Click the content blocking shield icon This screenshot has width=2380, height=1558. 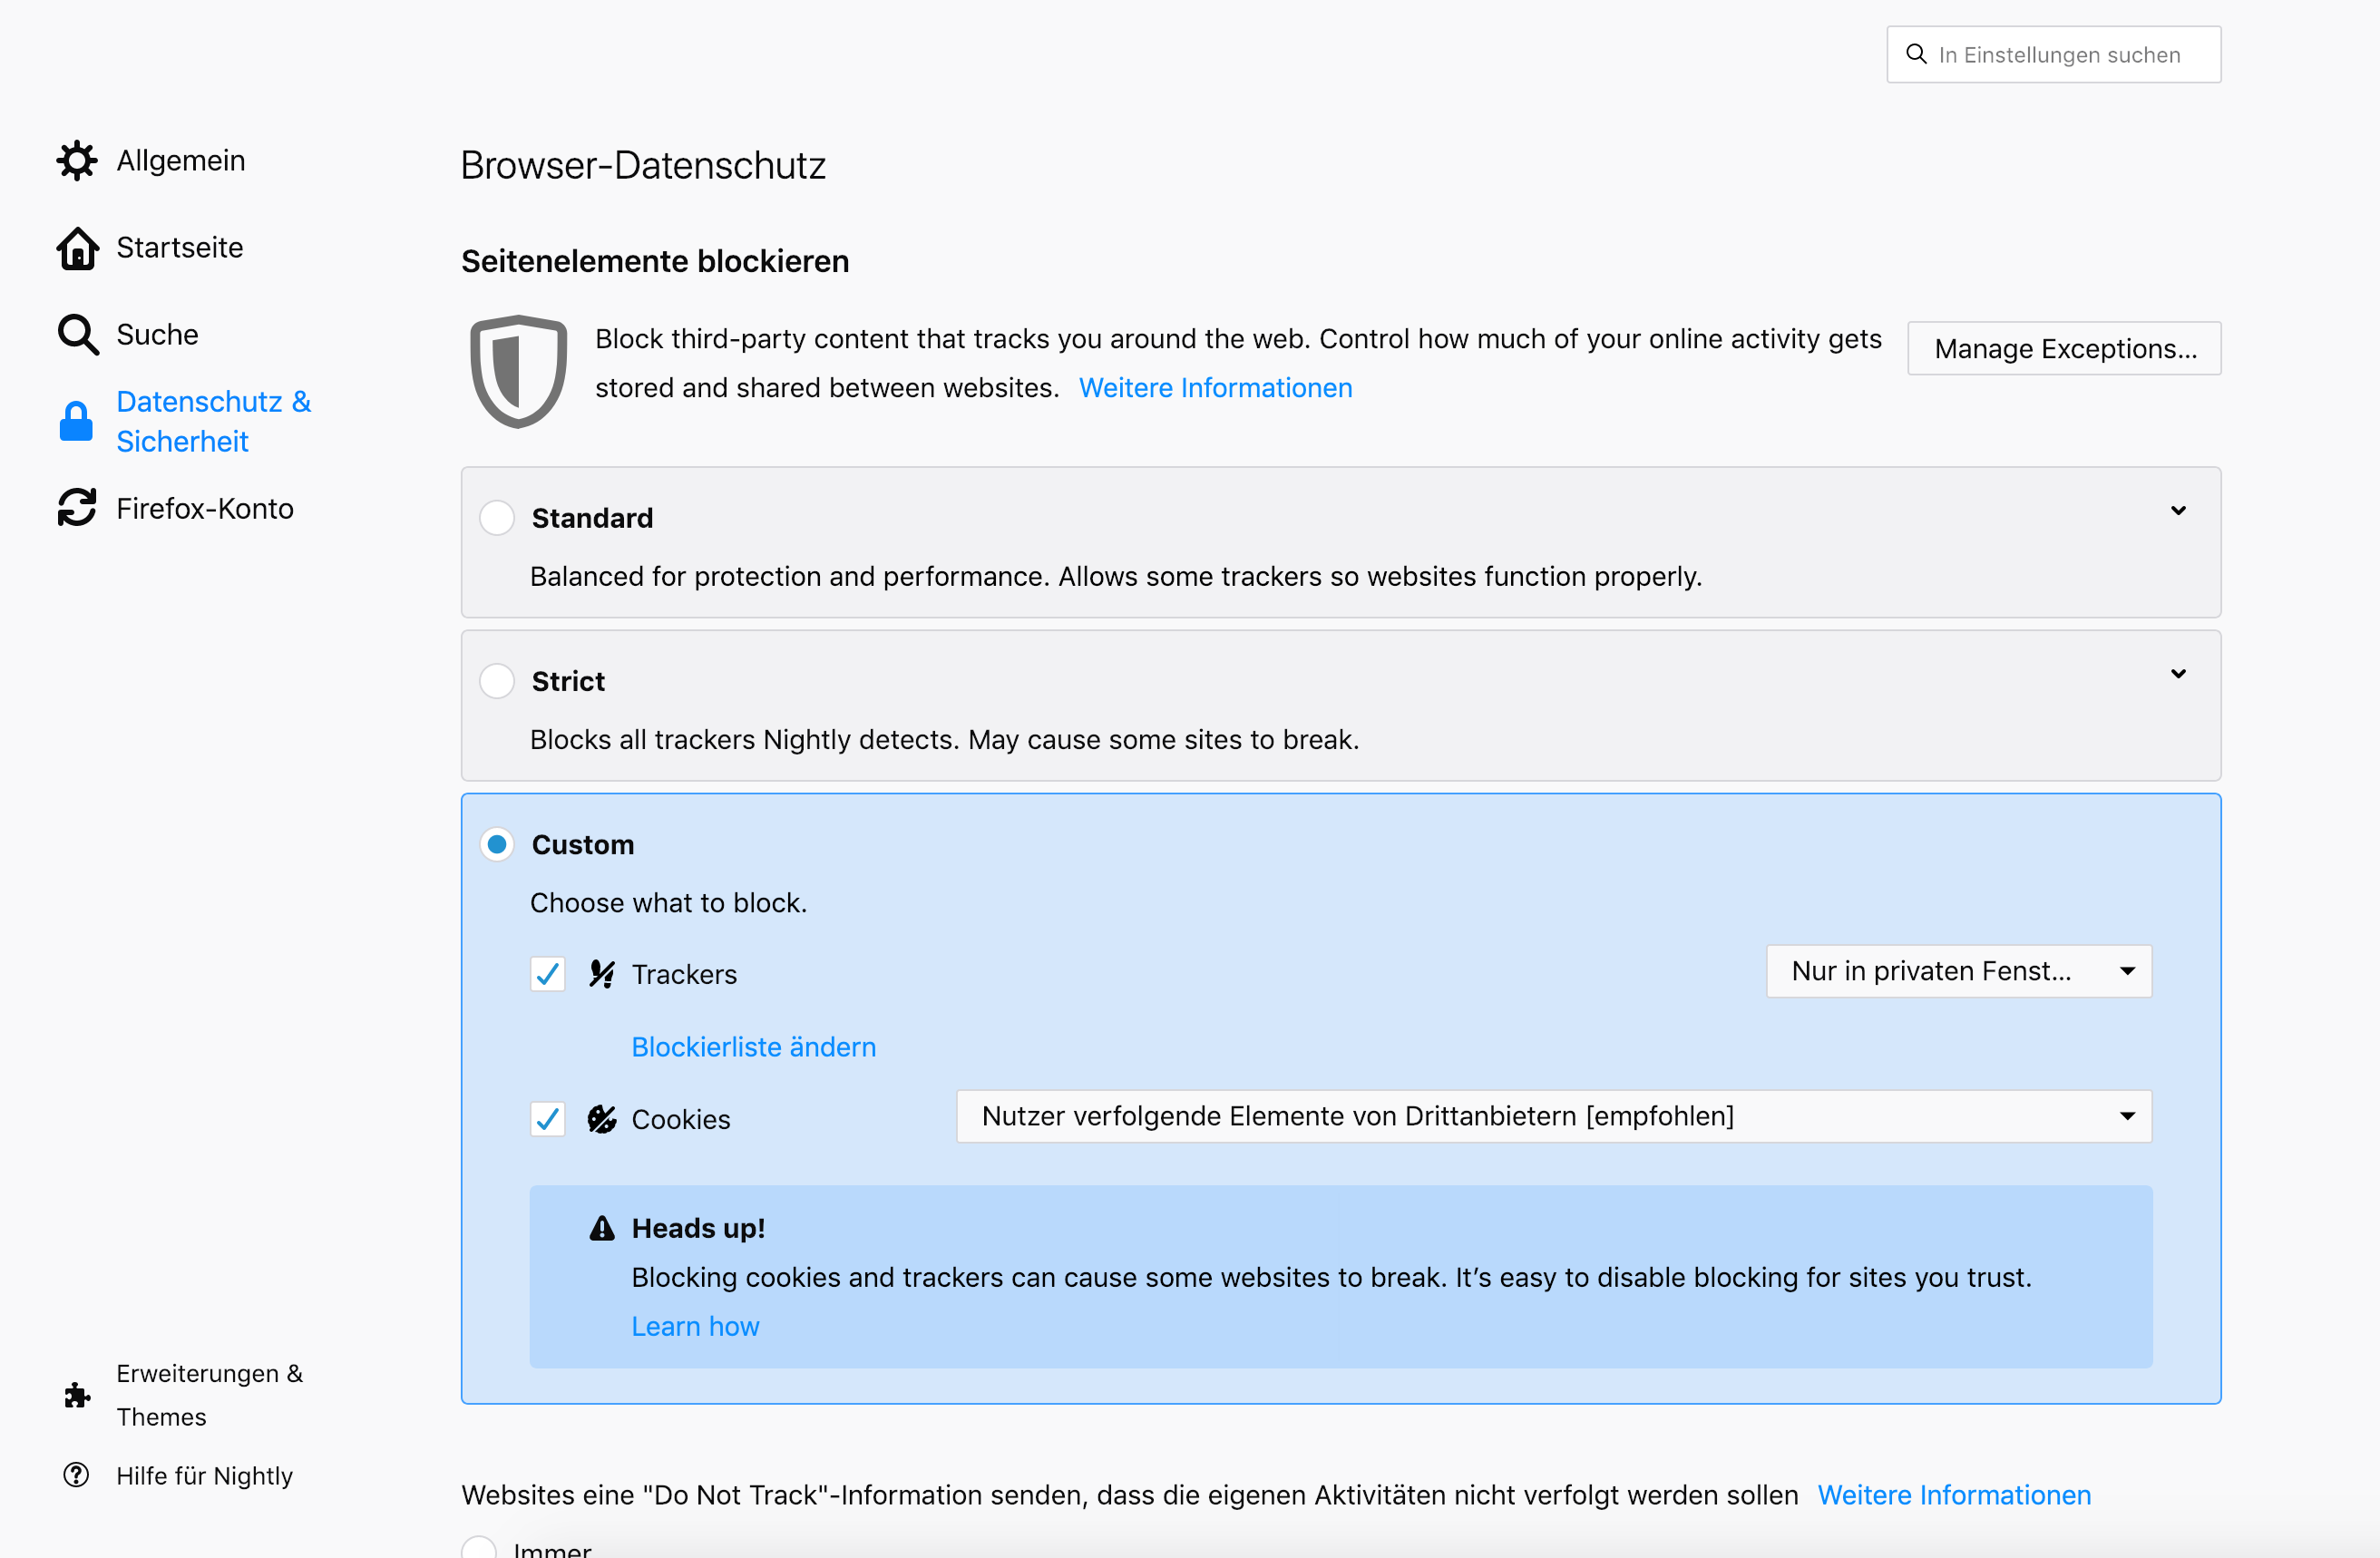tap(518, 370)
